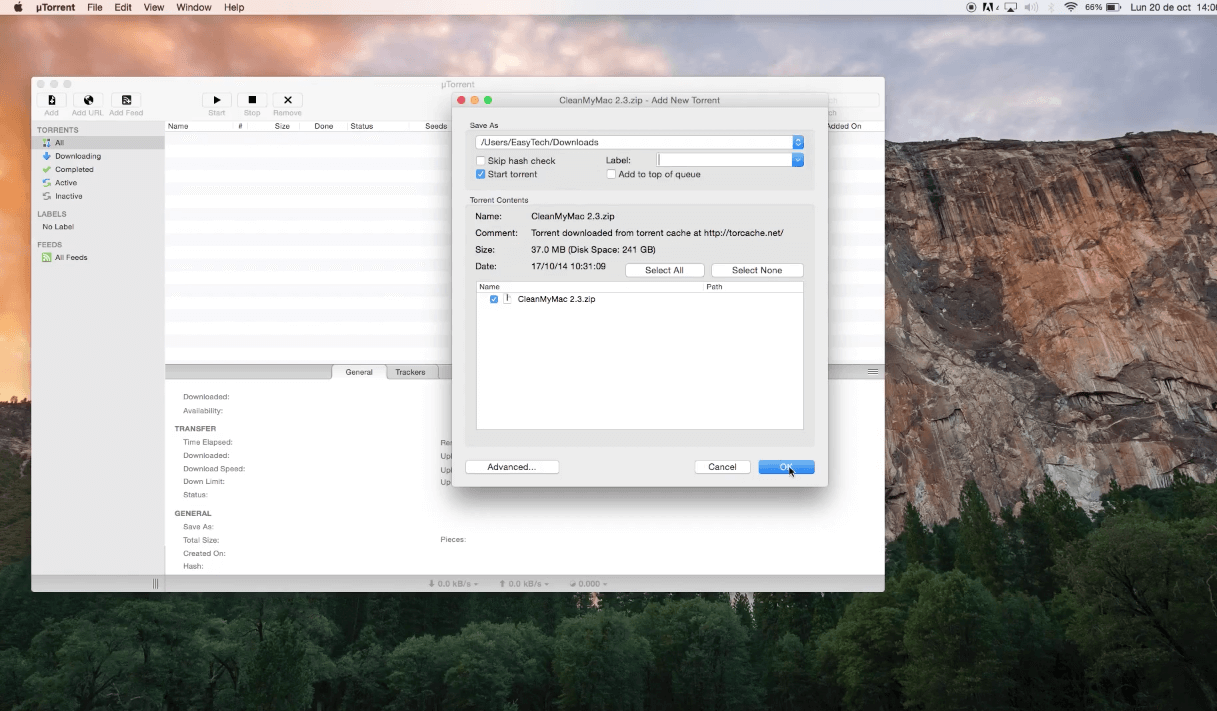
Task: Open the Save As path dropdown arrow
Action: coord(798,142)
